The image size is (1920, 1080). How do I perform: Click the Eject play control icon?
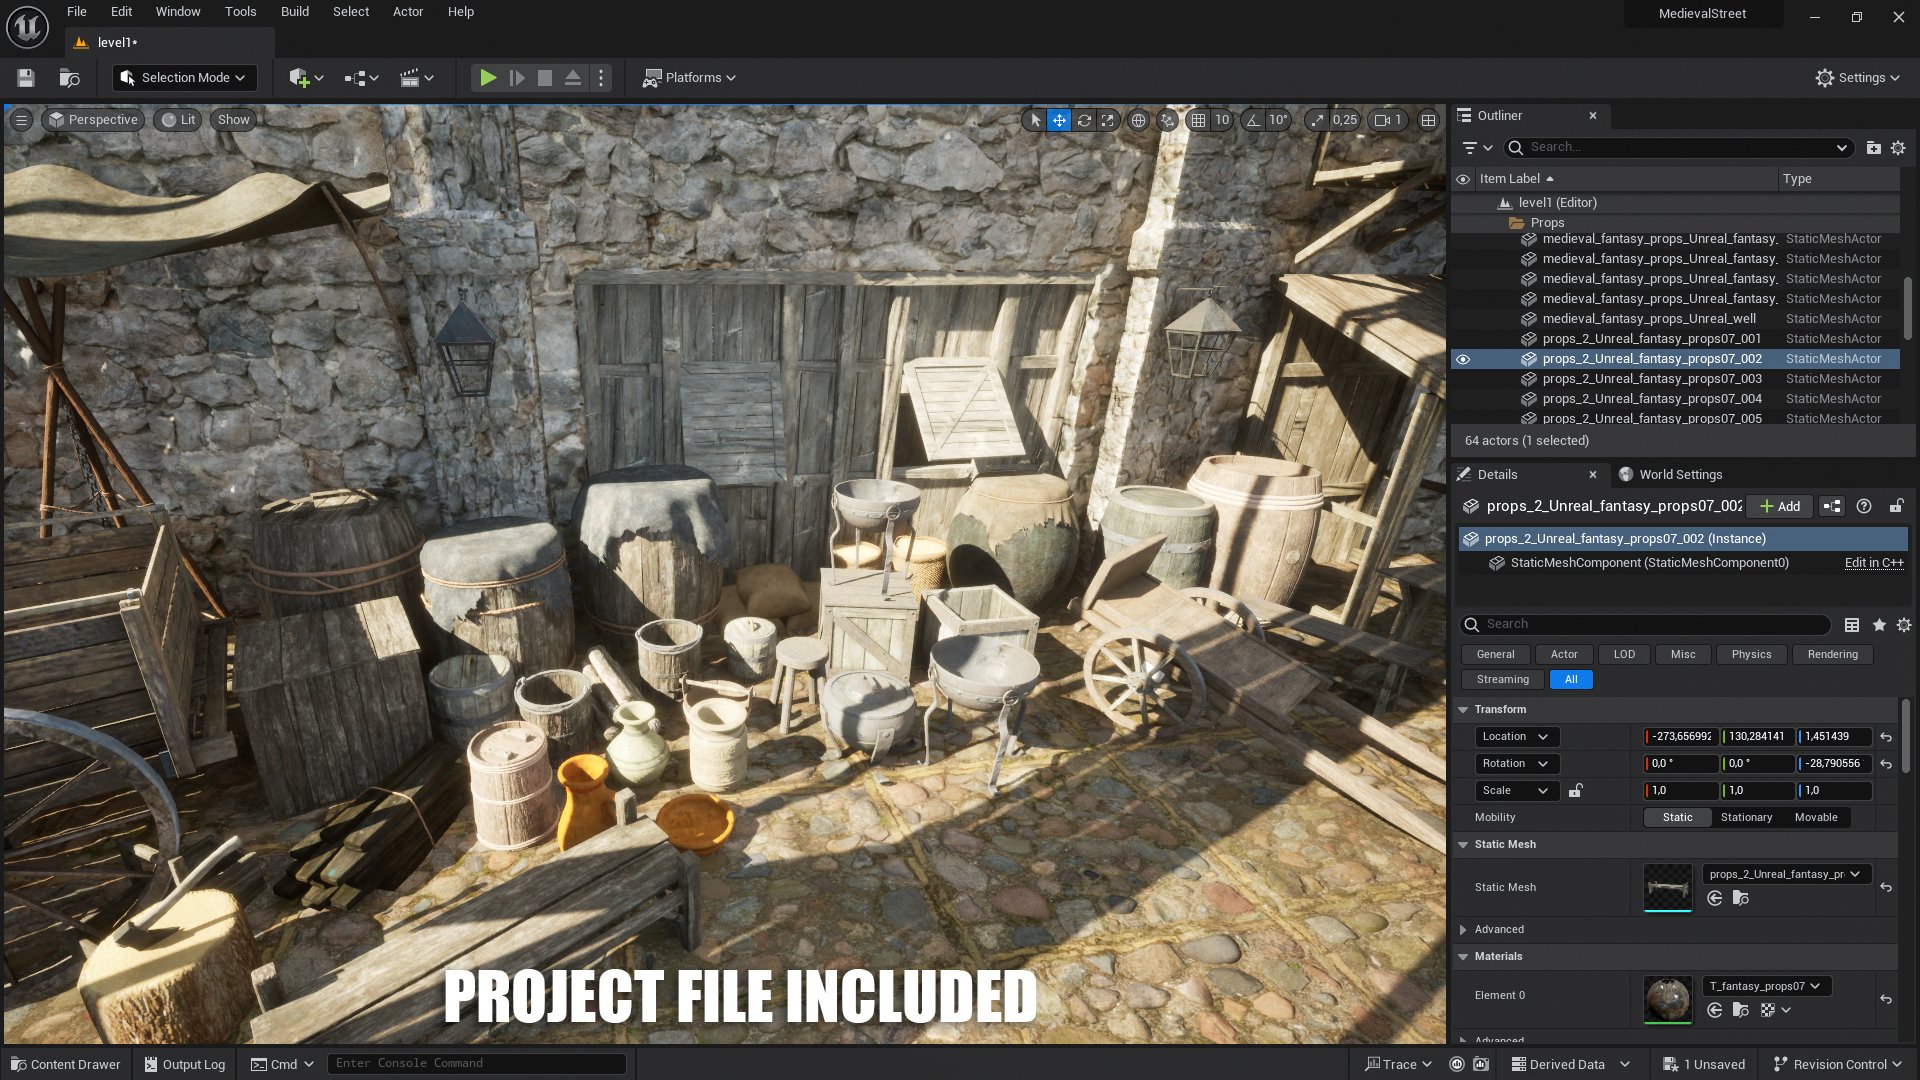573,78
